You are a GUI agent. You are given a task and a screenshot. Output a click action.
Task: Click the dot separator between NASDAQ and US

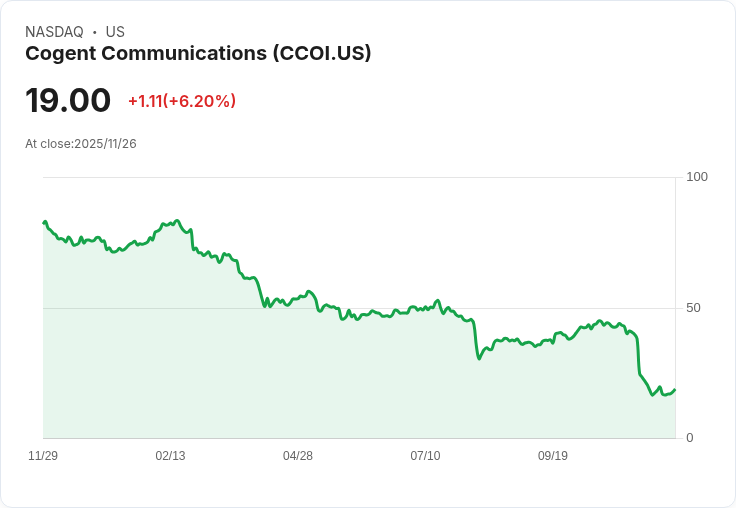click(x=94, y=32)
